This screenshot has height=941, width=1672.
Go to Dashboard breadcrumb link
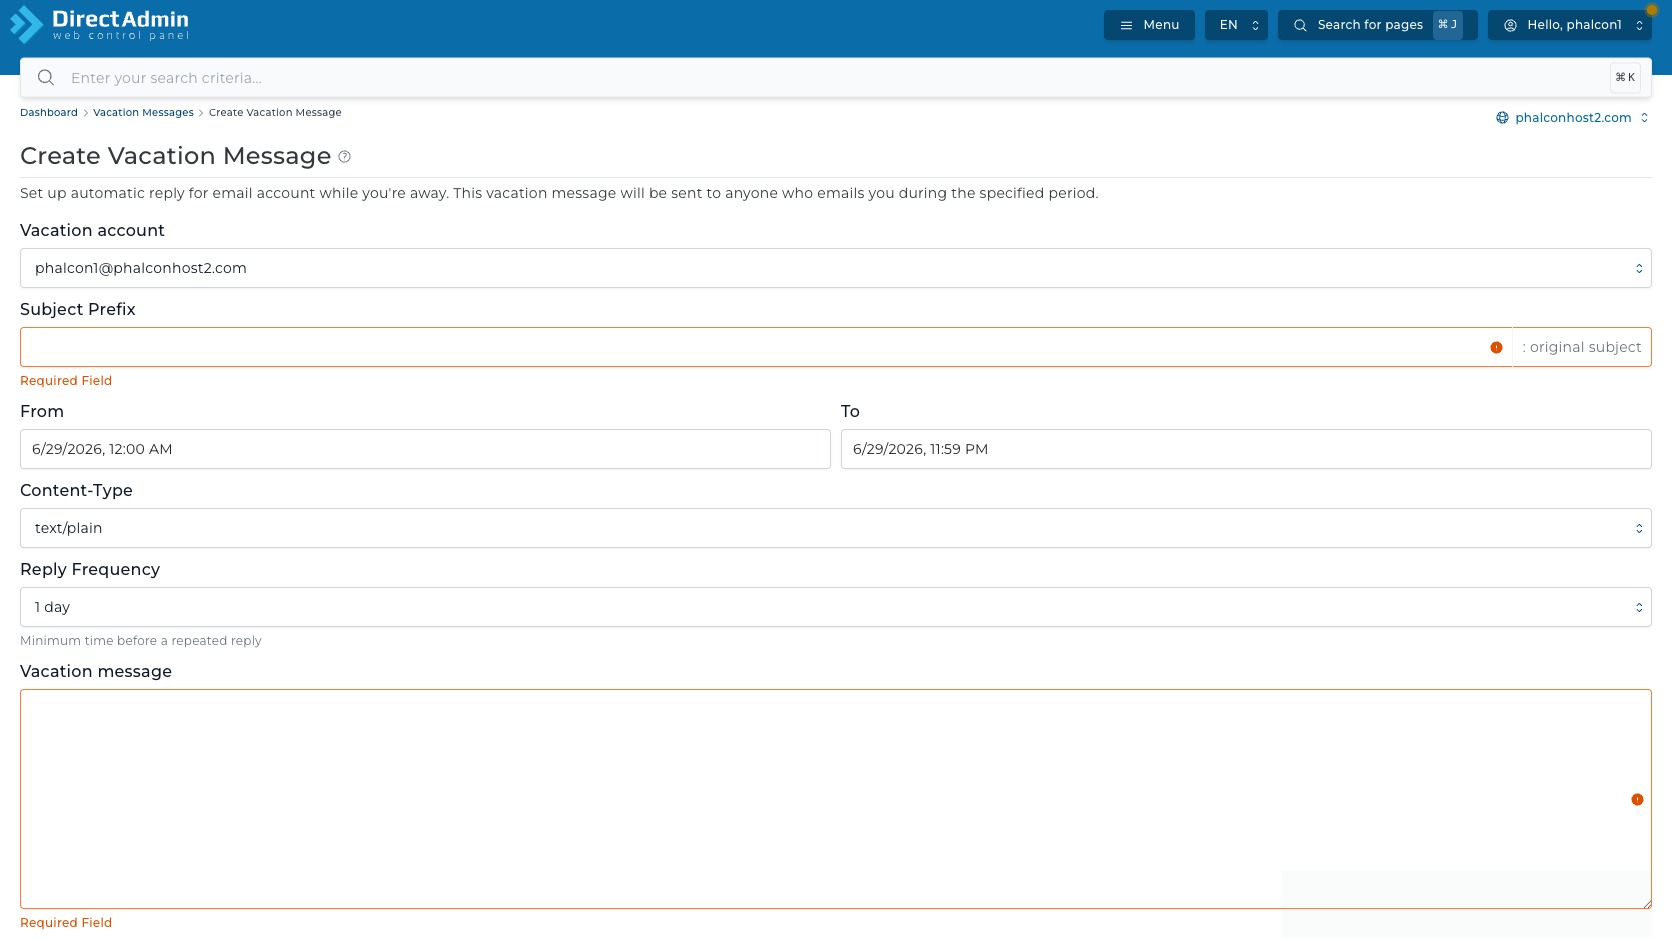click(x=49, y=113)
